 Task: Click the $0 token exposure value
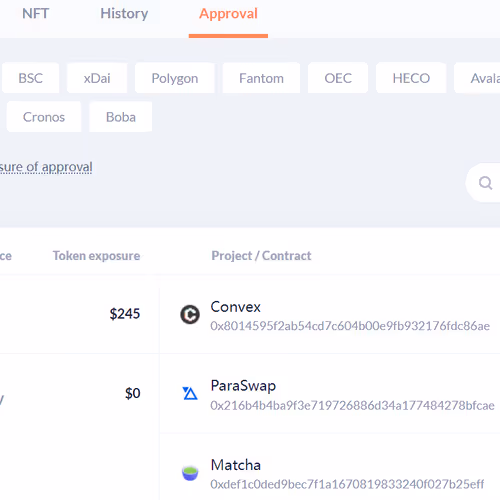pos(133,393)
